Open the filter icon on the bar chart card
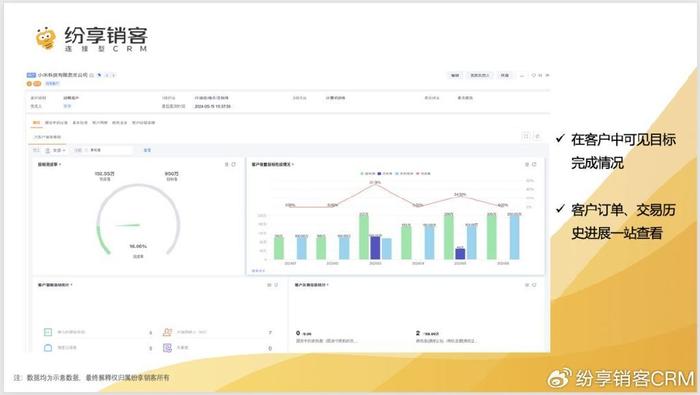Viewport: 700px width, 395px height. 527,164
